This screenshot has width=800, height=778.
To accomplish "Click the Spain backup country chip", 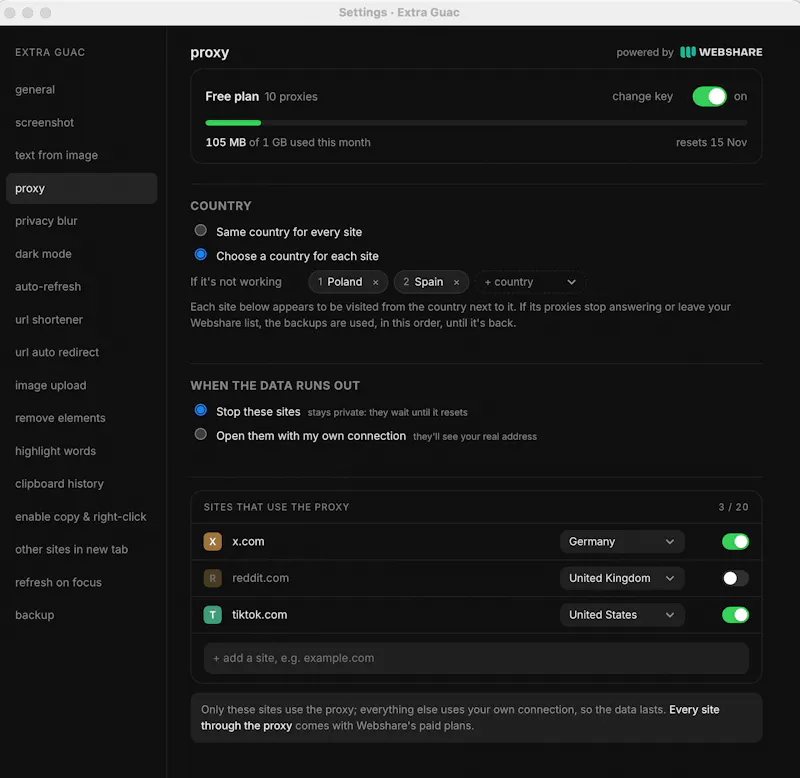I will pos(431,282).
